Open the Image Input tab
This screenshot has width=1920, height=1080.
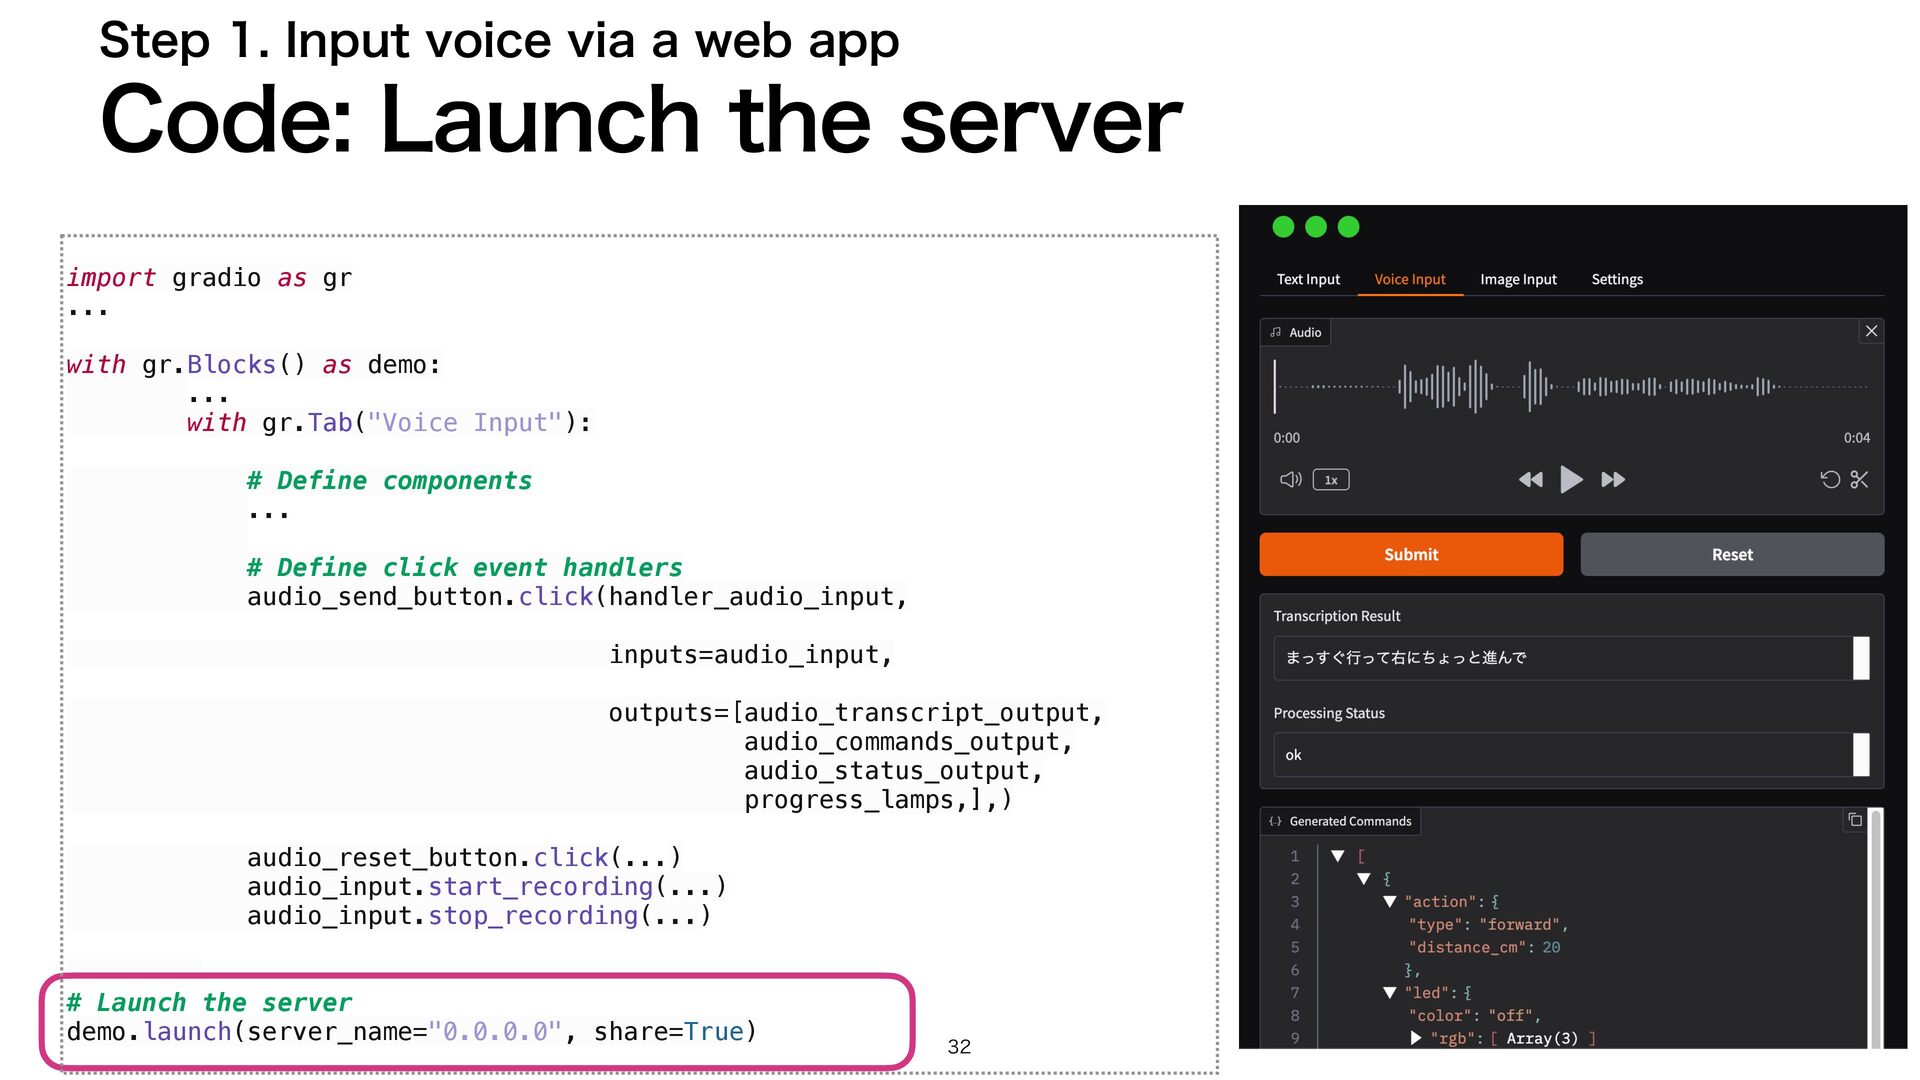[1518, 279]
